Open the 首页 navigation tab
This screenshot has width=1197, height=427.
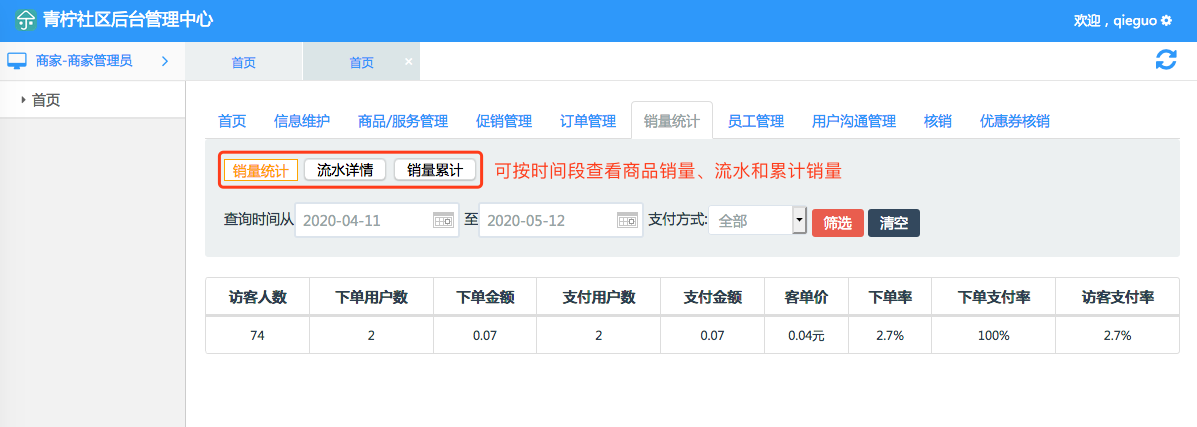232,121
